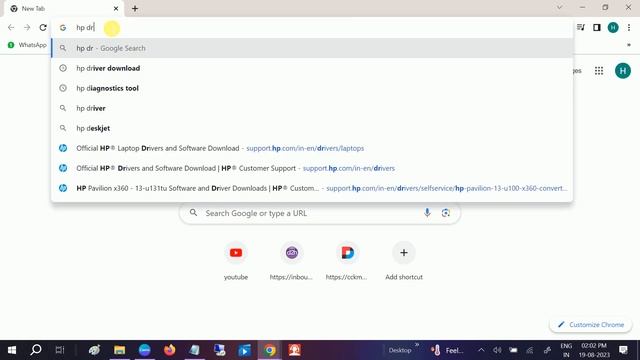The image size is (640, 360).
Task: Click the Search Google or type a URL box
Action: [320, 213]
